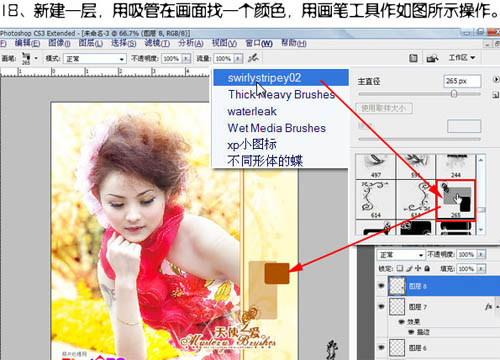This screenshot has height=360, width=500.
Task: Click the airbrush icon in the options bar
Action: click(x=253, y=58)
